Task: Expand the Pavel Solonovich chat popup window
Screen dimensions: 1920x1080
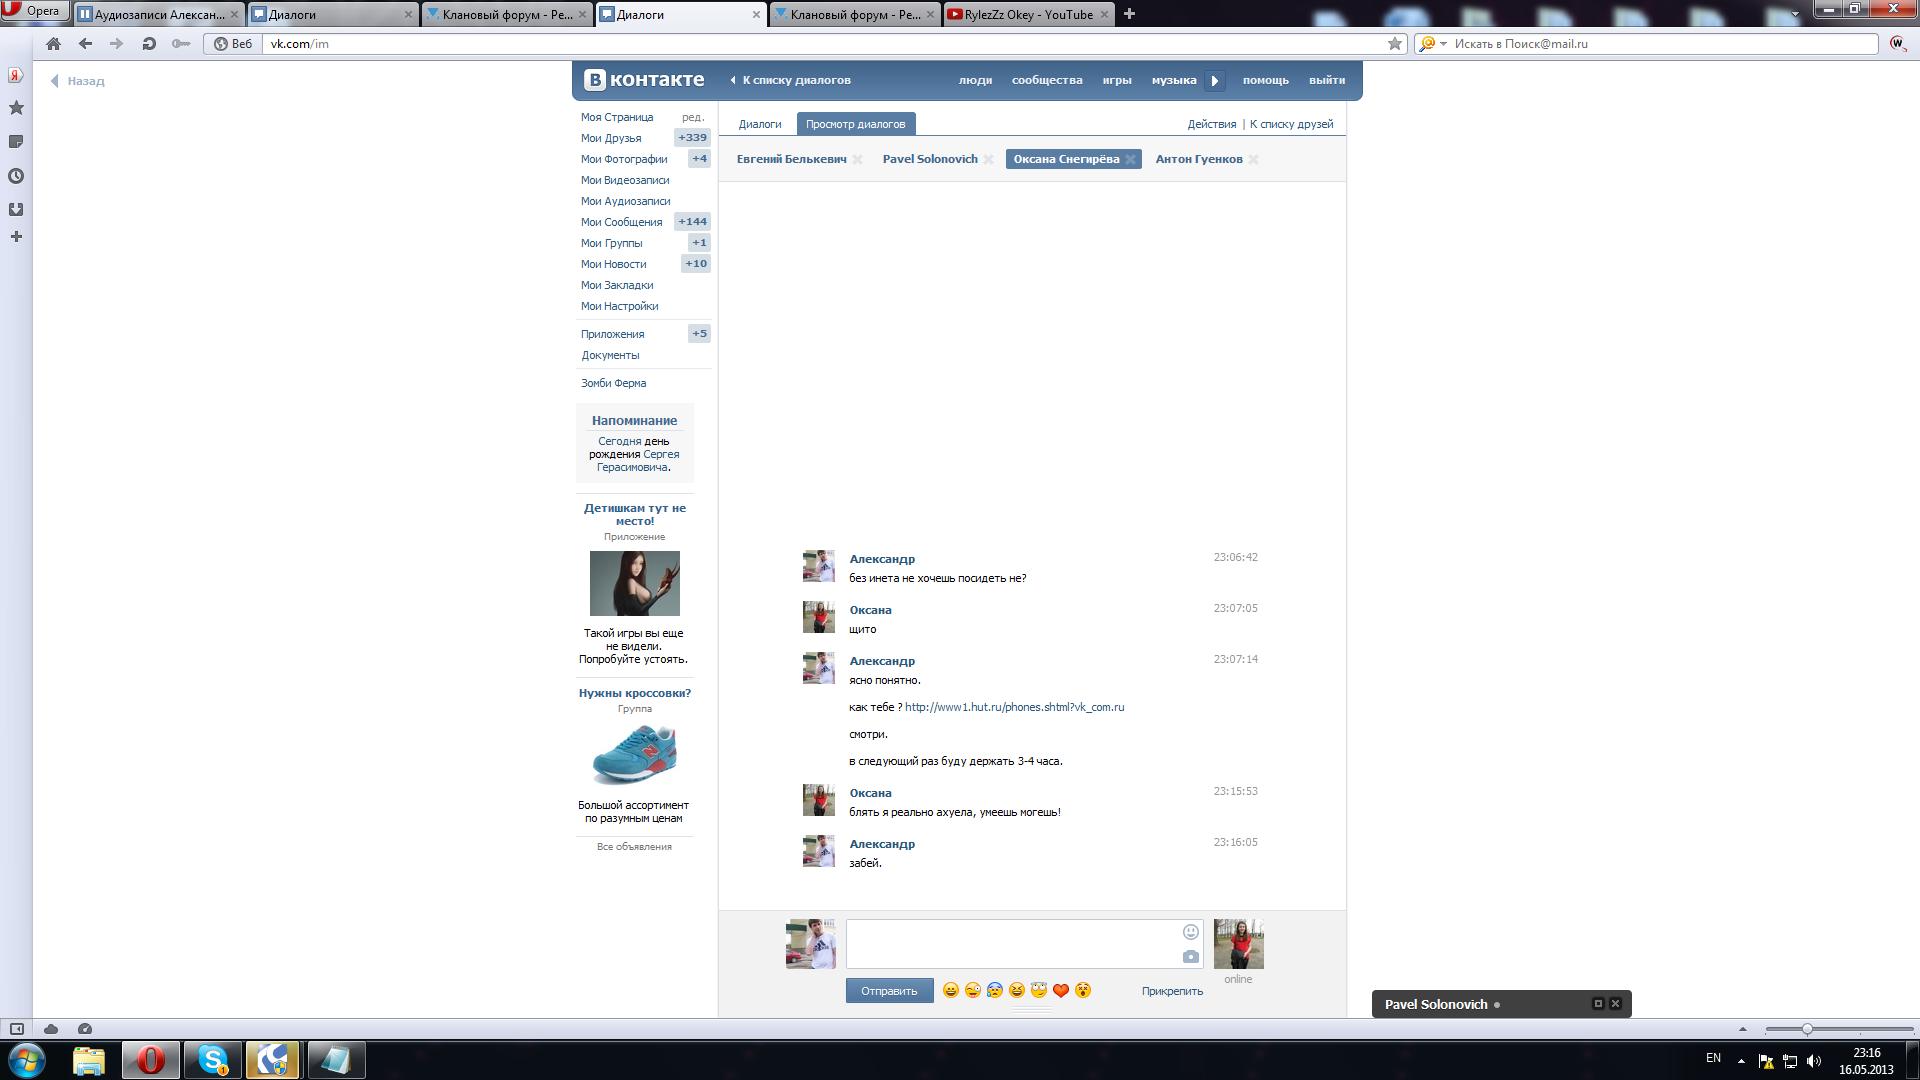Action: 1597,1004
